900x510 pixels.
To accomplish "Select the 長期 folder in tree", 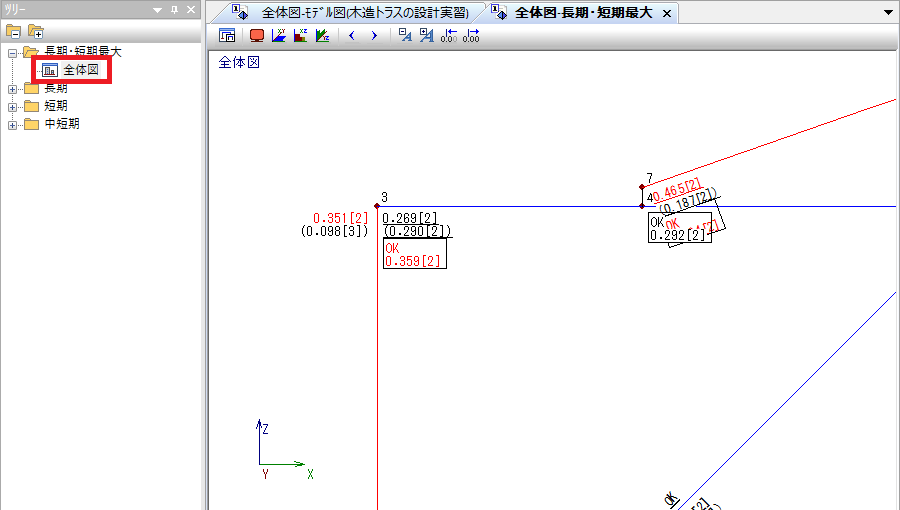I will click(x=56, y=88).
